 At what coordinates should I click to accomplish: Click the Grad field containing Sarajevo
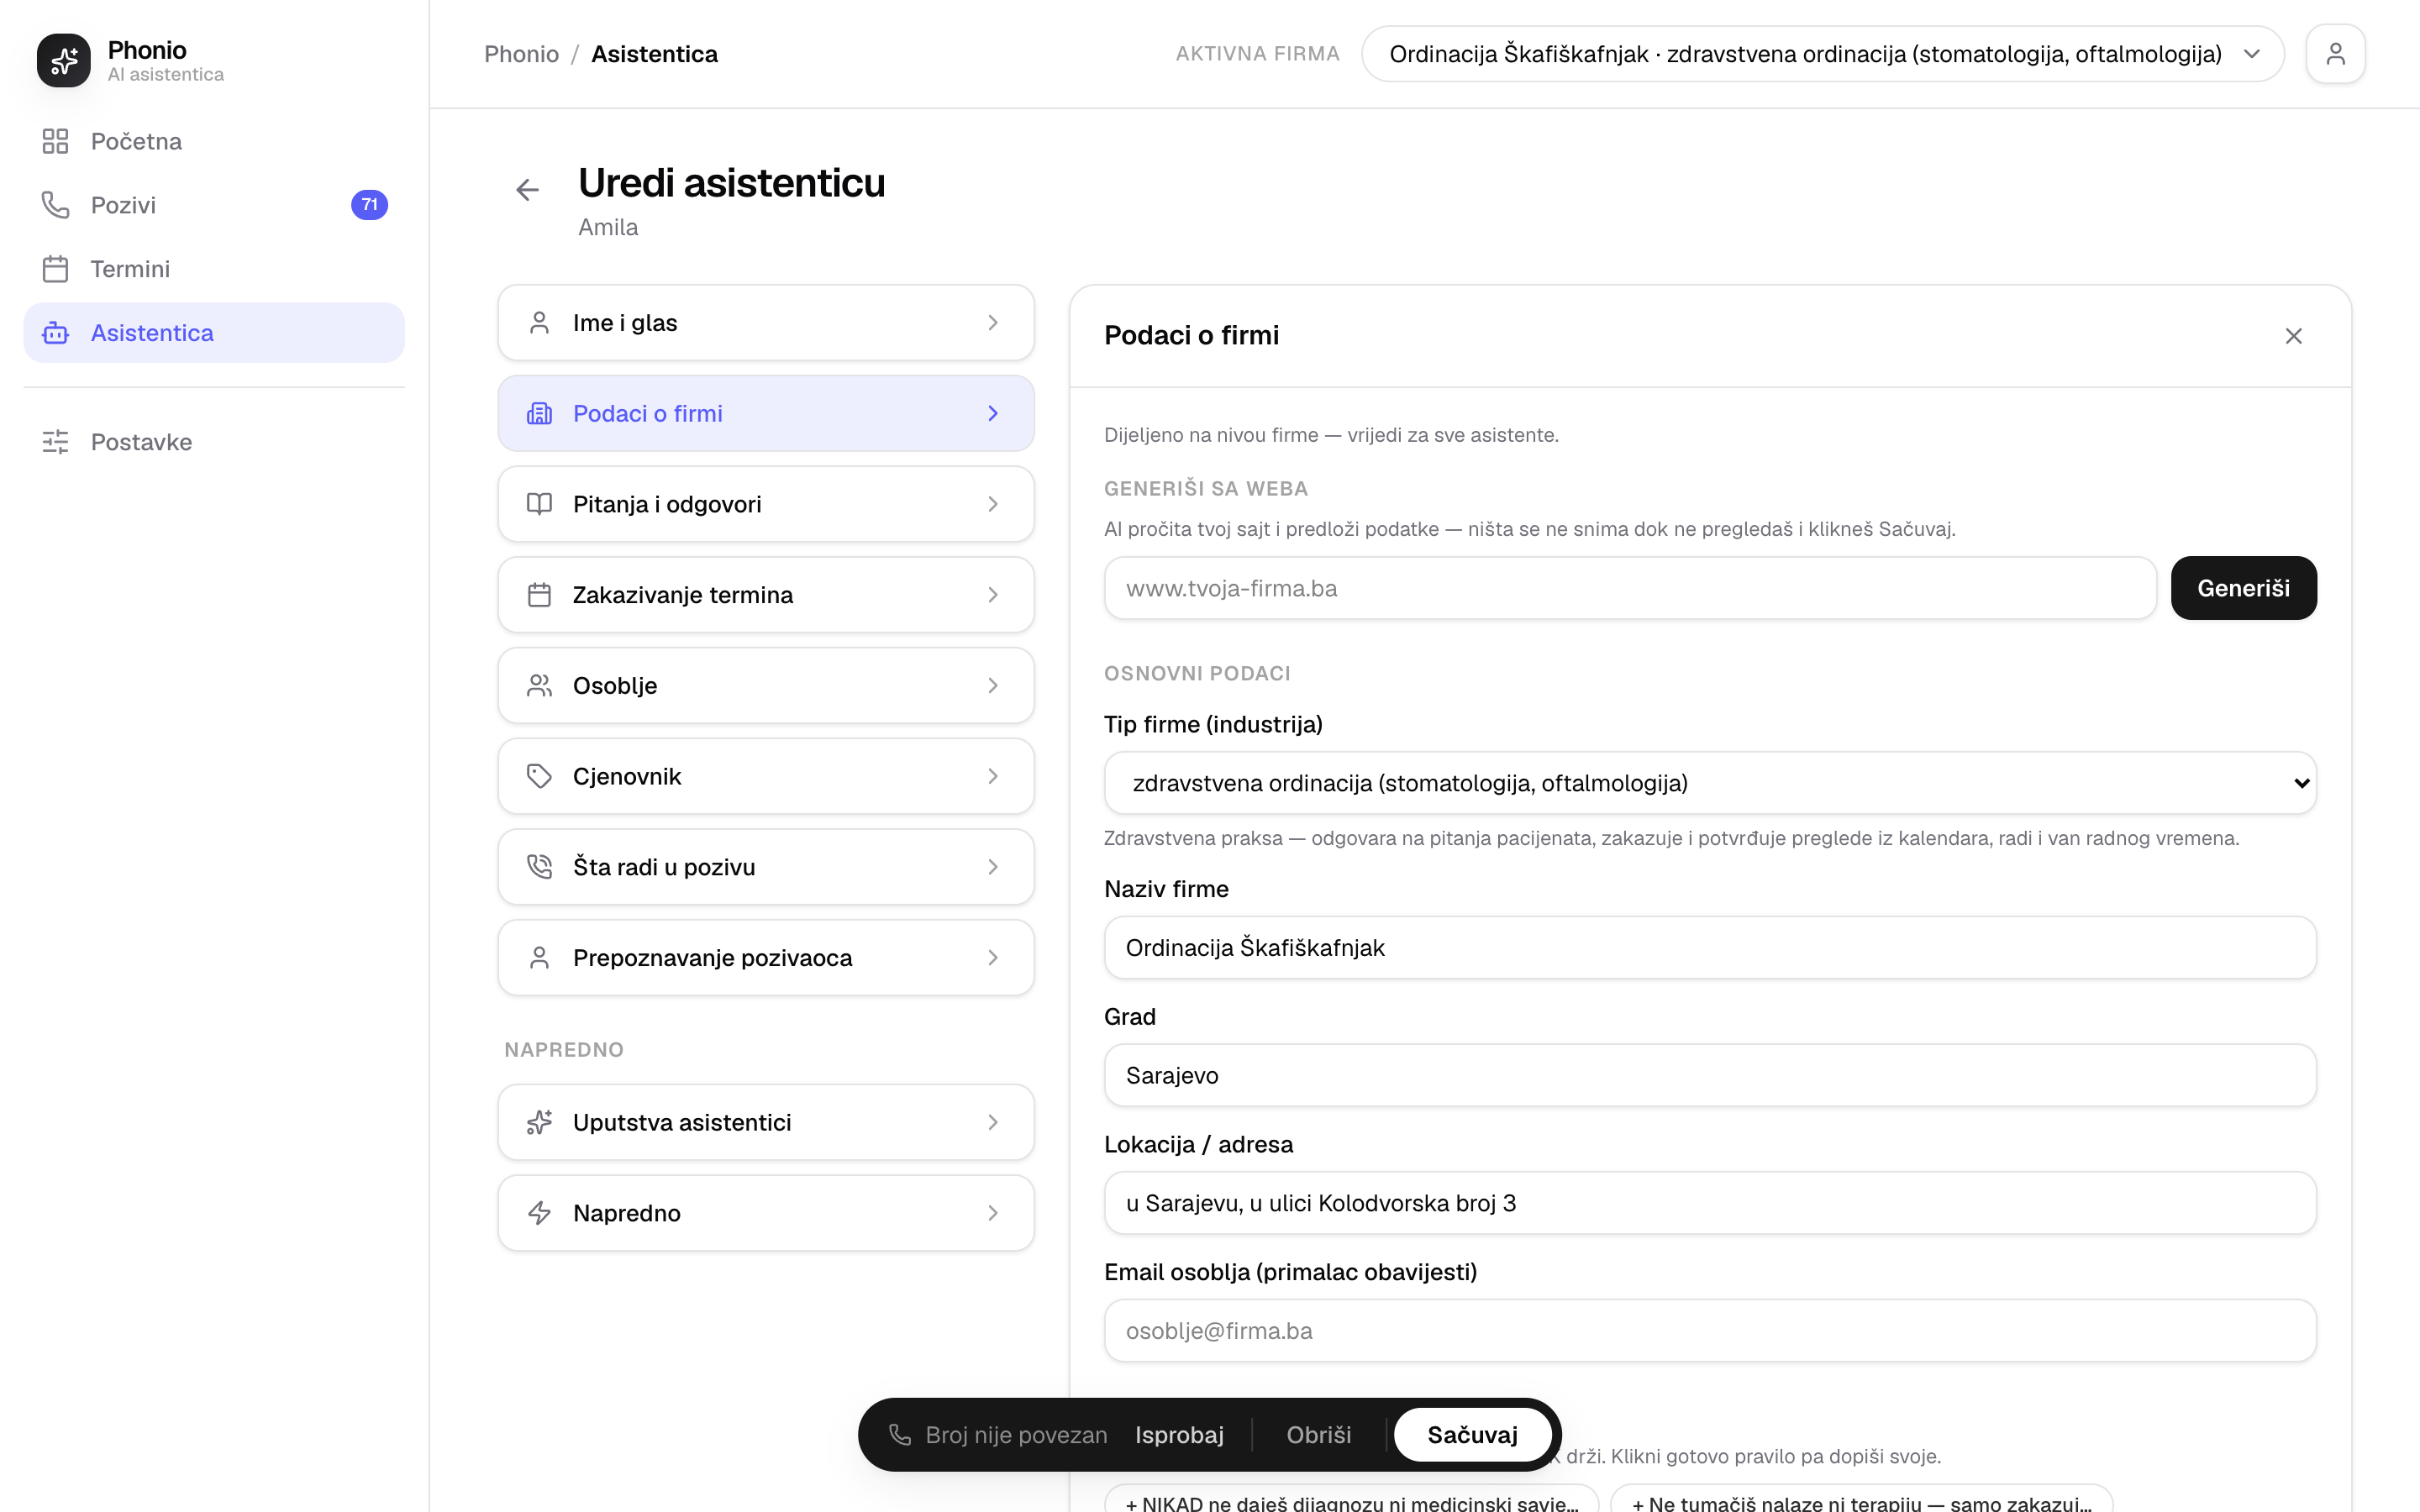(1710, 1076)
